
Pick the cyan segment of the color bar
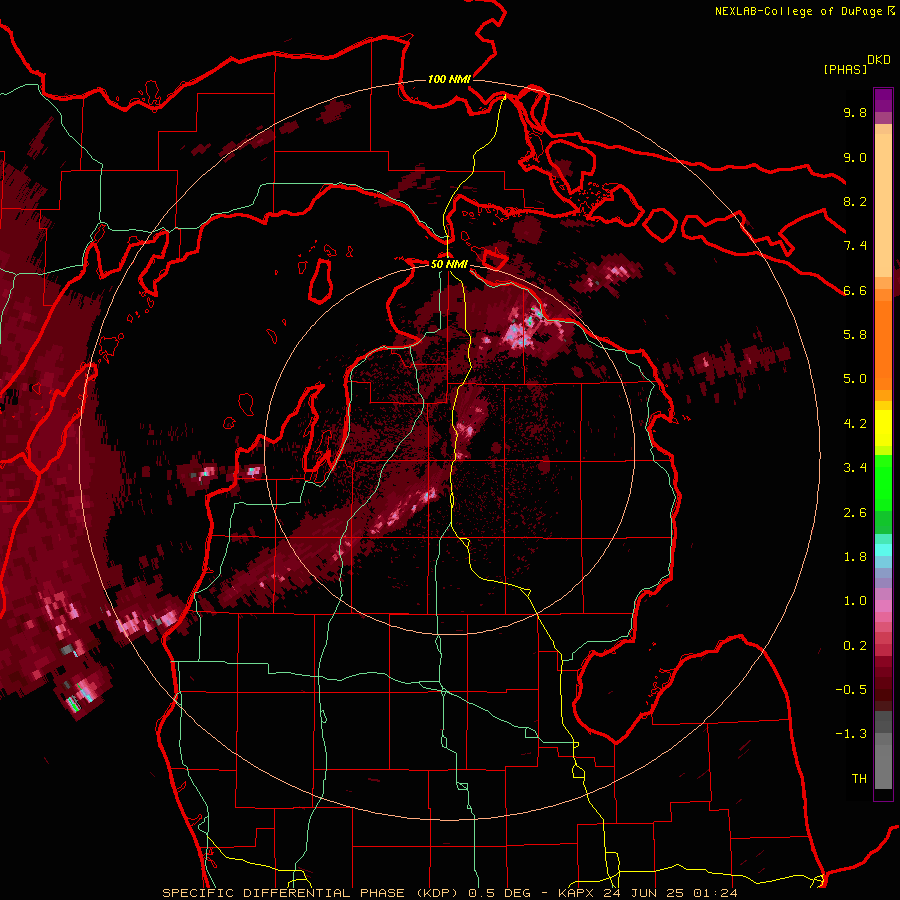[x=883, y=550]
